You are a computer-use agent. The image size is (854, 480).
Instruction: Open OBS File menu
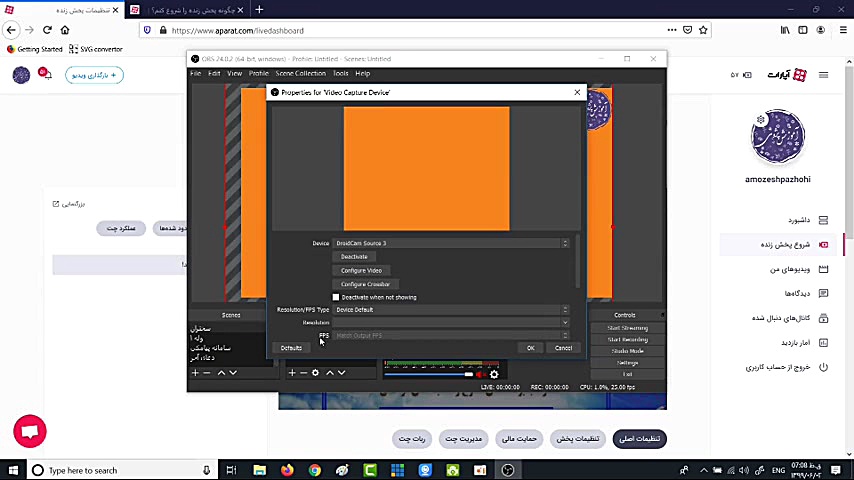click(196, 74)
